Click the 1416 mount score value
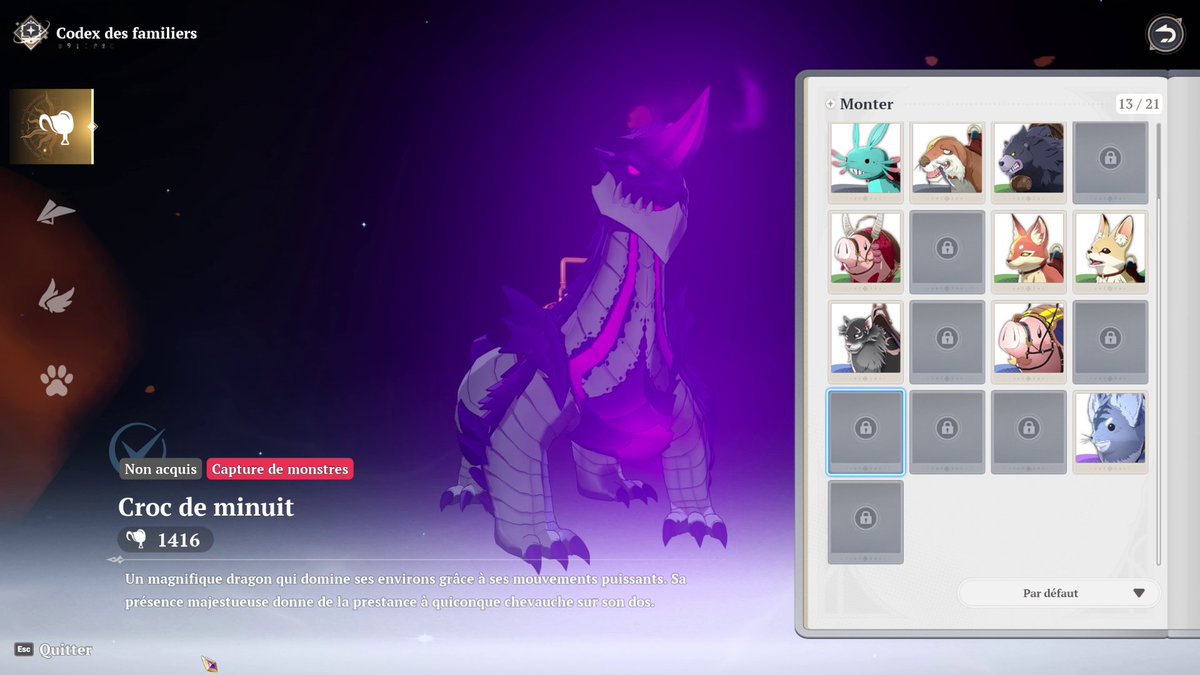This screenshot has width=1200, height=675. click(x=179, y=540)
